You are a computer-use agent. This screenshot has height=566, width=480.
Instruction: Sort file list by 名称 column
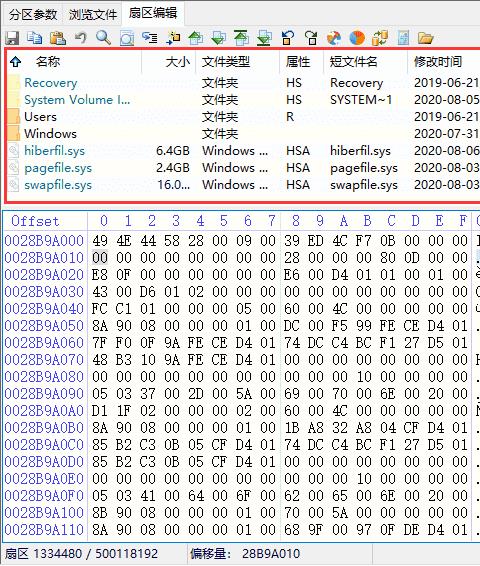pos(48,62)
